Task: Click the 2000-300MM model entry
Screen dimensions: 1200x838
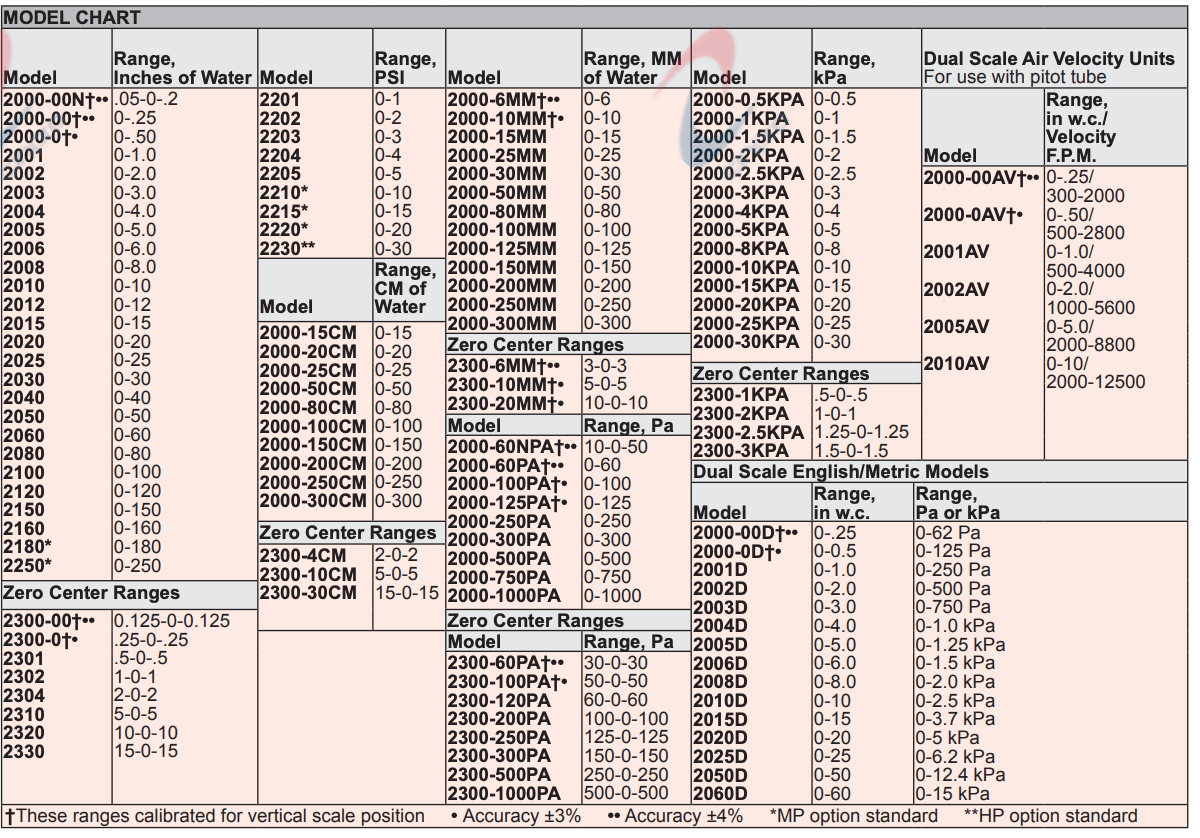Action: coord(501,323)
